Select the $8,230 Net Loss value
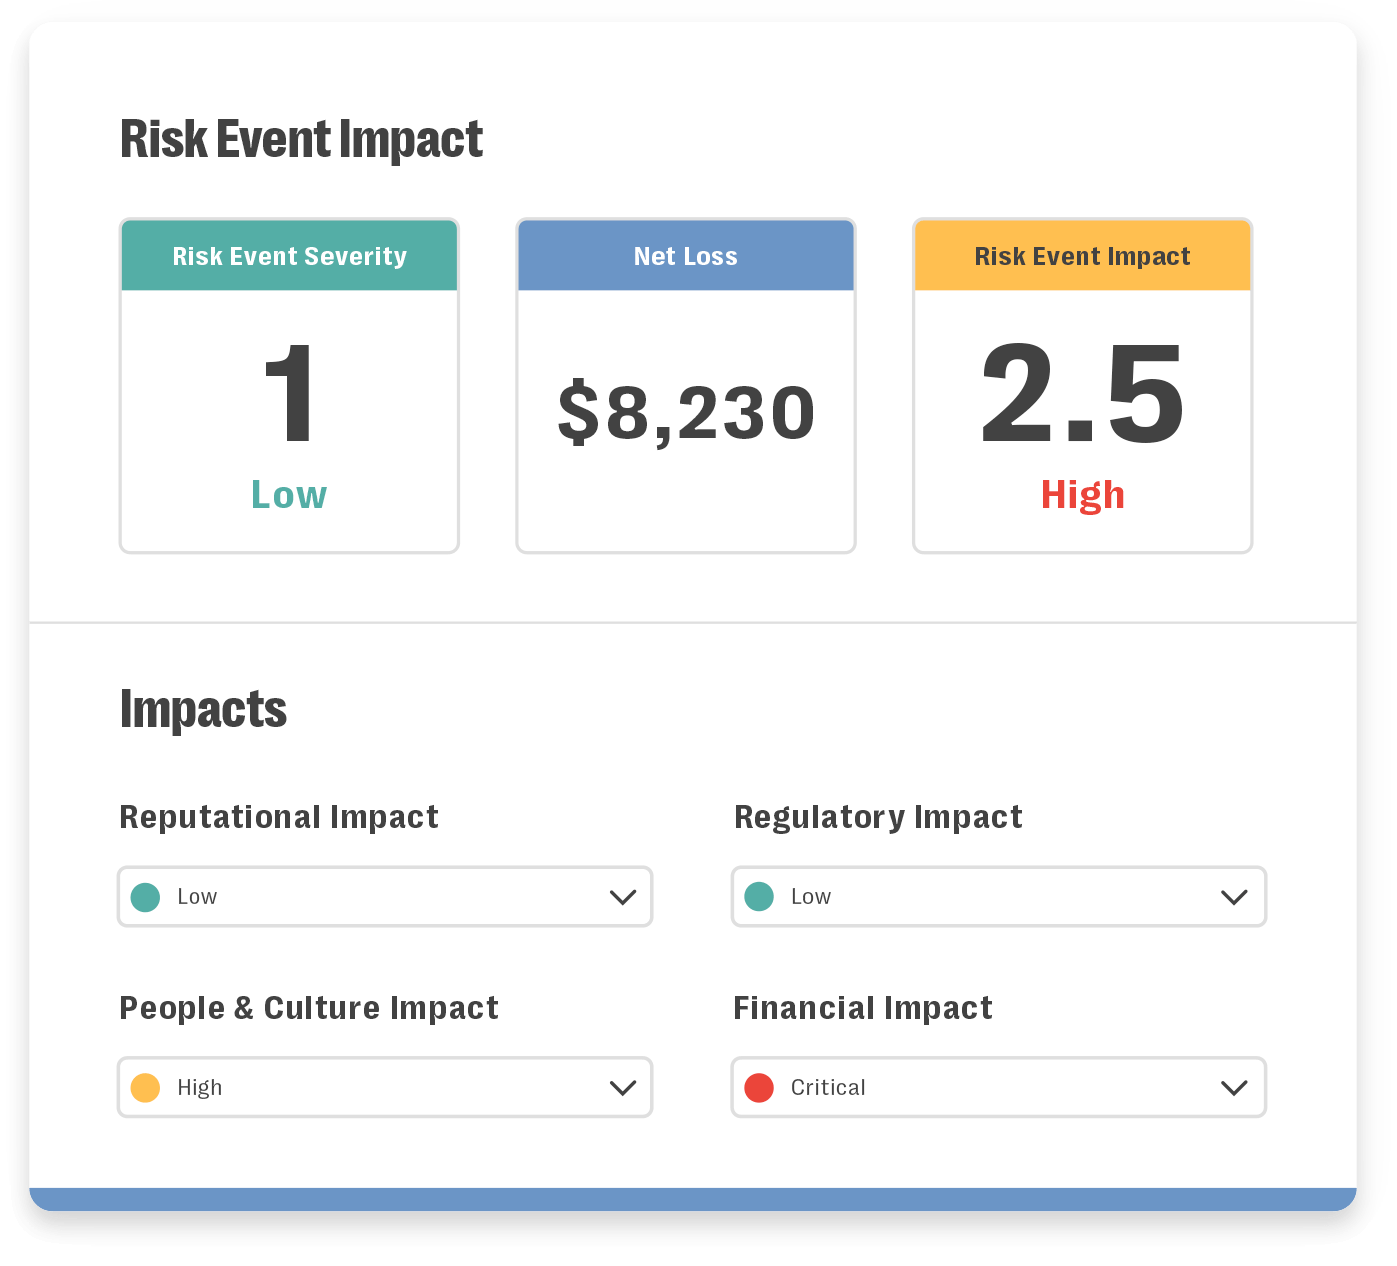Image resolution: width=1397 pixels, height=1266 pixels. [686, 406]
